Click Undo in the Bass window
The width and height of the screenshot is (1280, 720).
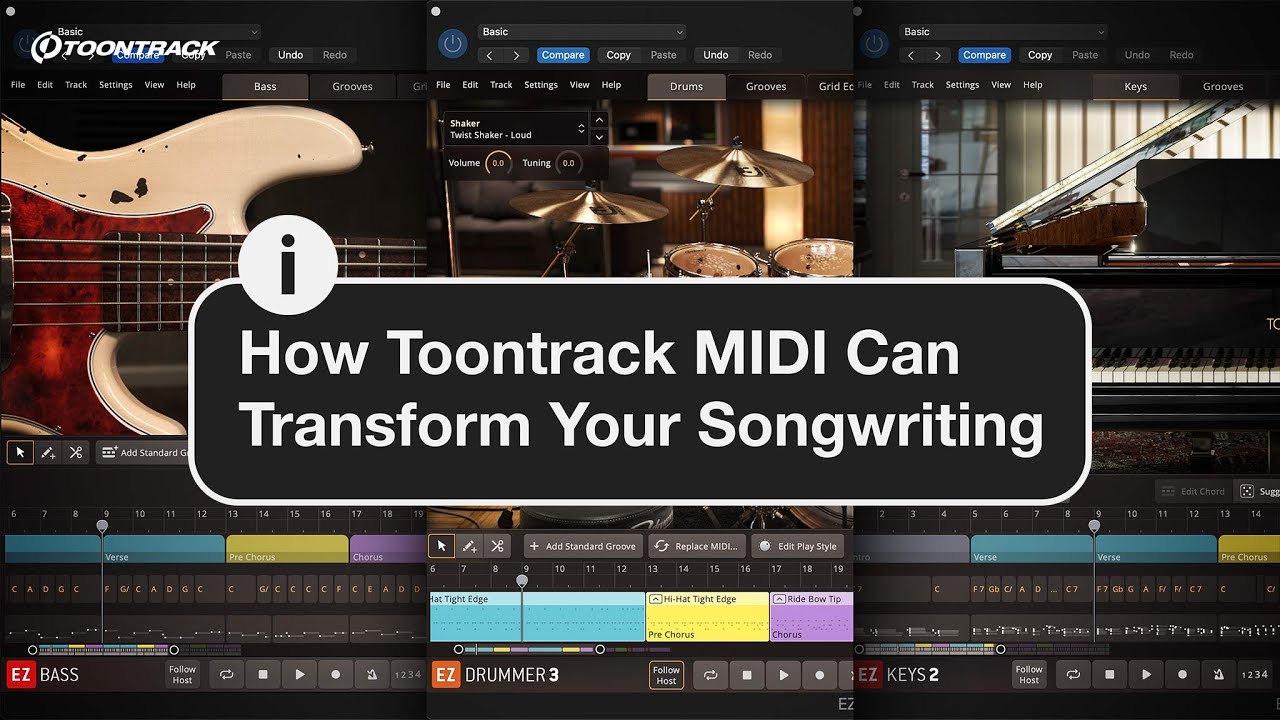point(290,55)
